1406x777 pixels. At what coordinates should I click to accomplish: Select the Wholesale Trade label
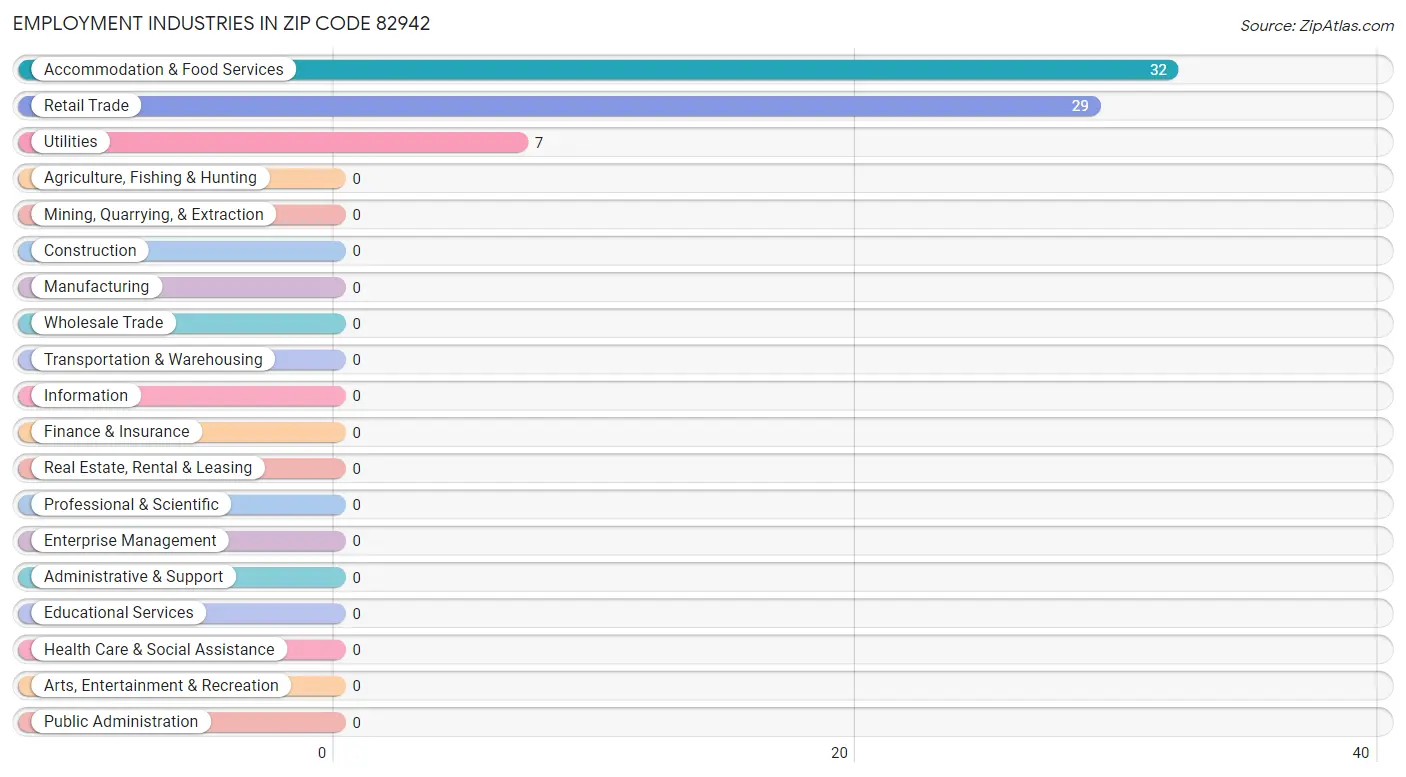(103, 323)
